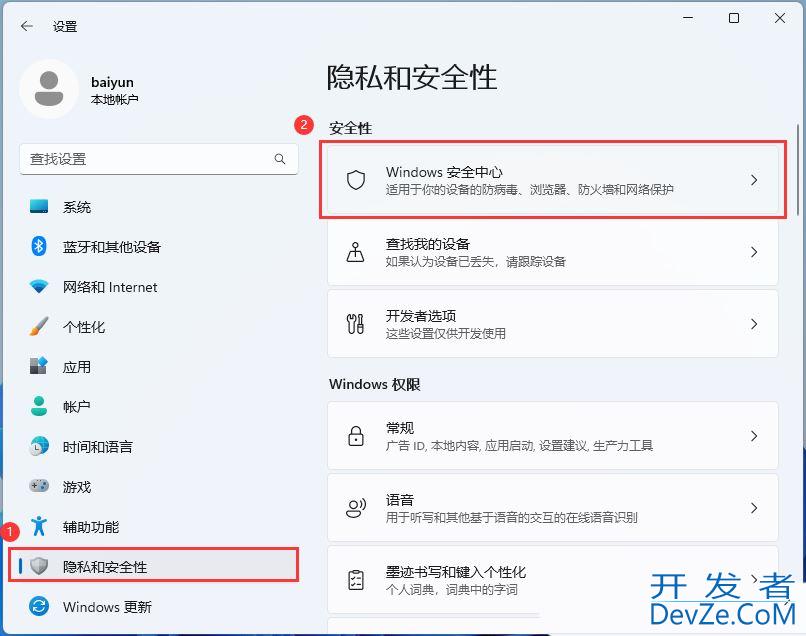Expand 开发者选项 chevron
The height and width of the screenshot is (636, 806).
754,324
